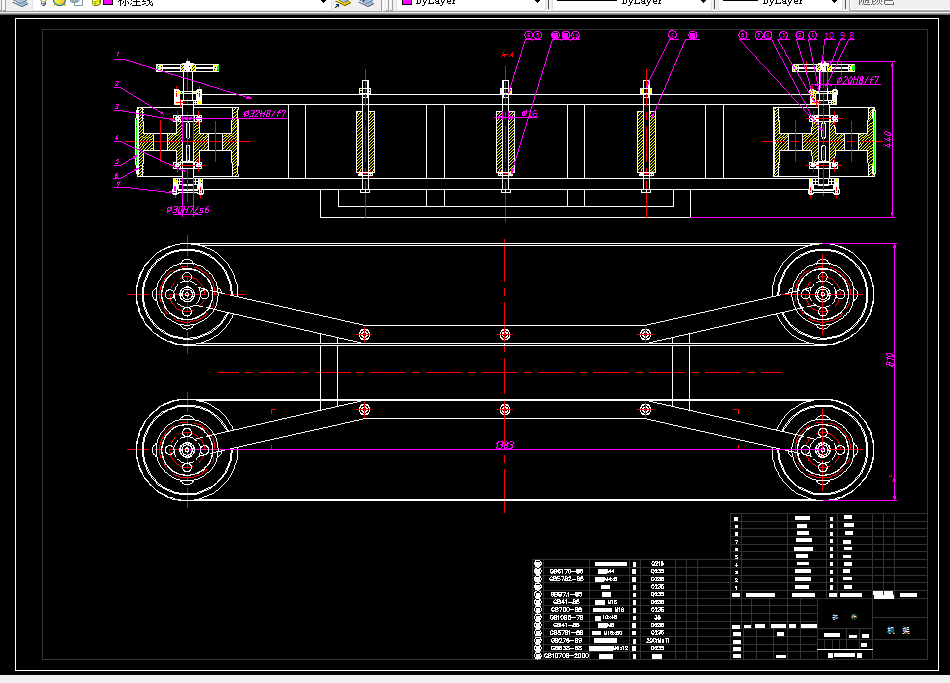Select the A-A section label
This screenshot has height=683, width=950.
click(x=507, y=55)
